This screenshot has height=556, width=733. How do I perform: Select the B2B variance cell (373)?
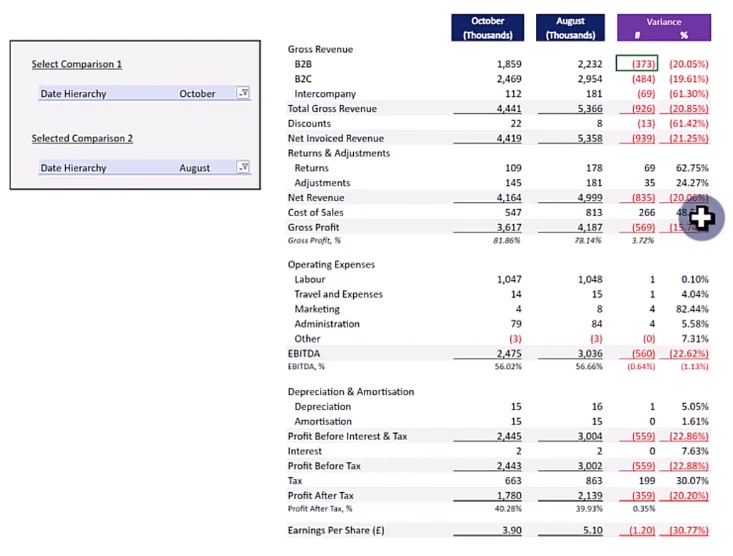click(637, 64)
